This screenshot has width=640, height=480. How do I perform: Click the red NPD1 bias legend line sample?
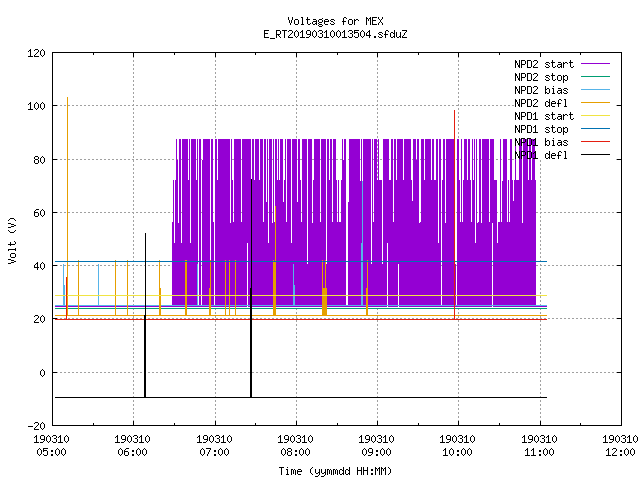click(x=596, y=142)
